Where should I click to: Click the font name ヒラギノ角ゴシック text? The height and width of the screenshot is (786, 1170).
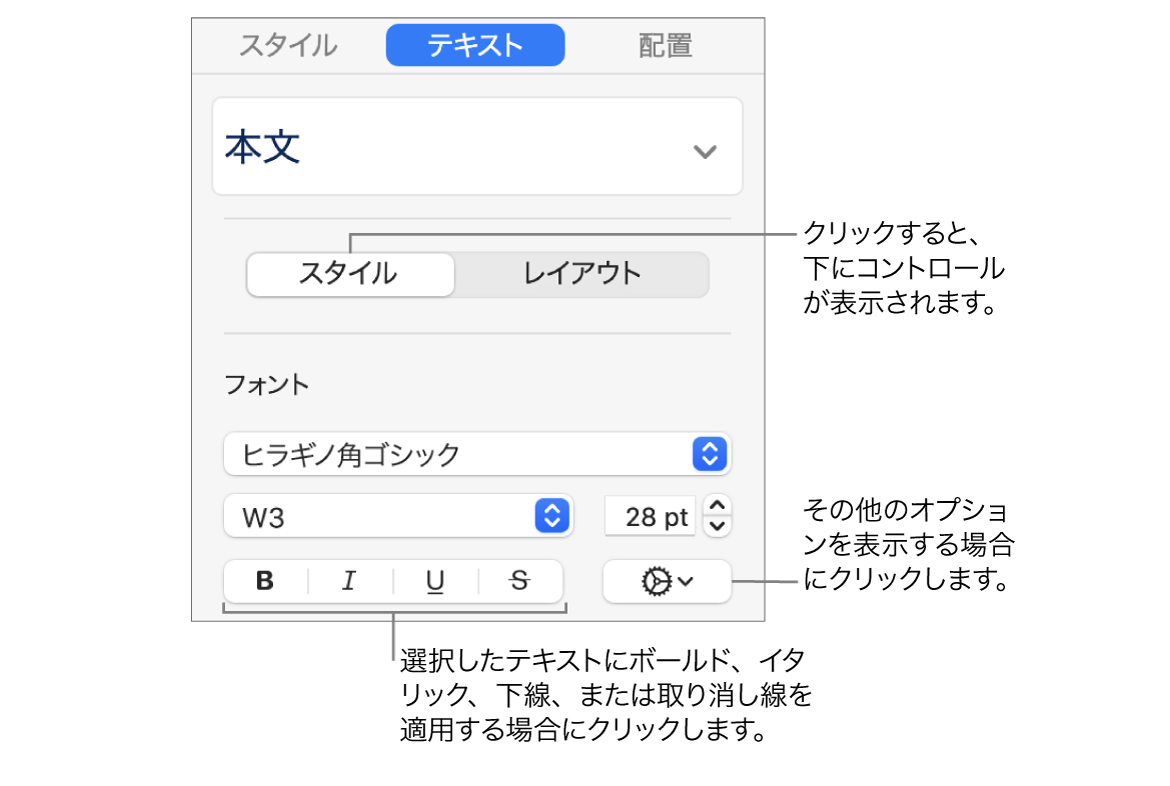point(352,455)
